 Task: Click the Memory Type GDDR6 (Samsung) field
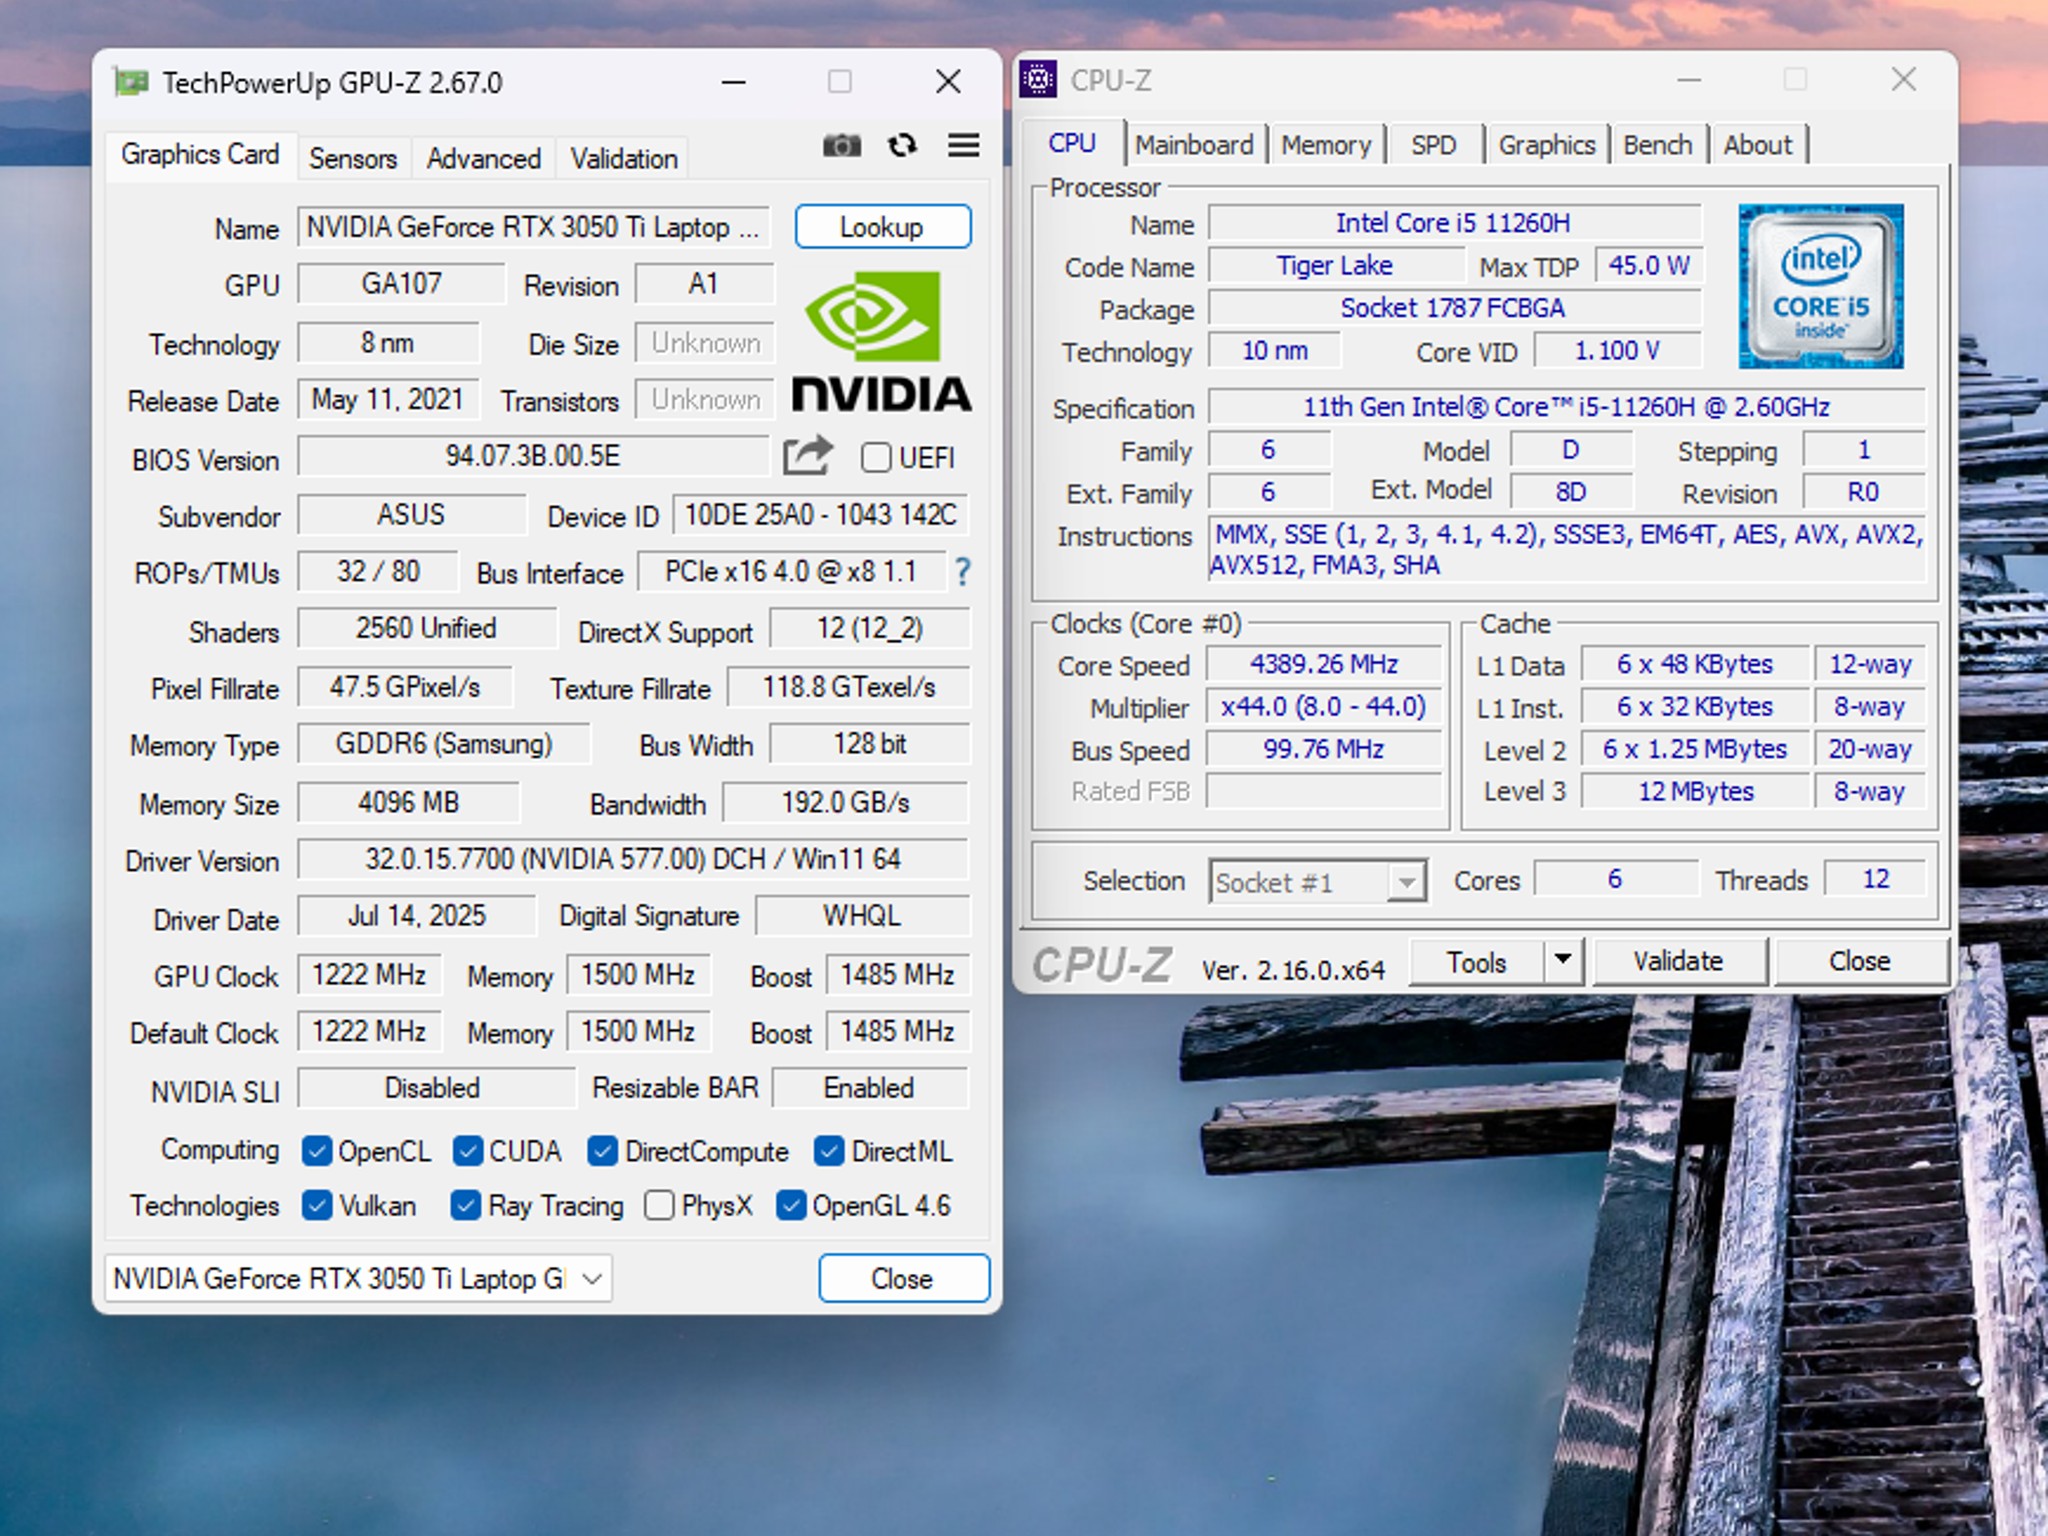pyautogui.click(x=444, y=744)
